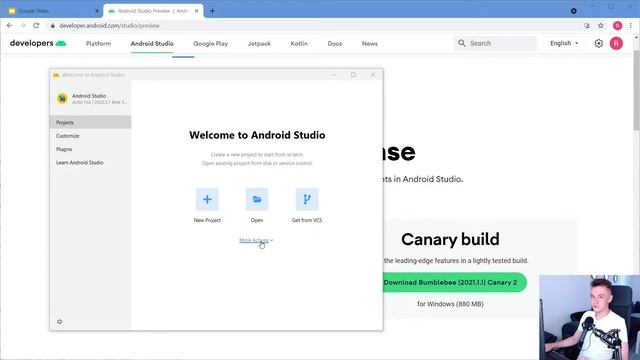The height and width of the screenshot is (360, 640).
Task: Reload the developer.android.com page
Action: click(36, 25)
